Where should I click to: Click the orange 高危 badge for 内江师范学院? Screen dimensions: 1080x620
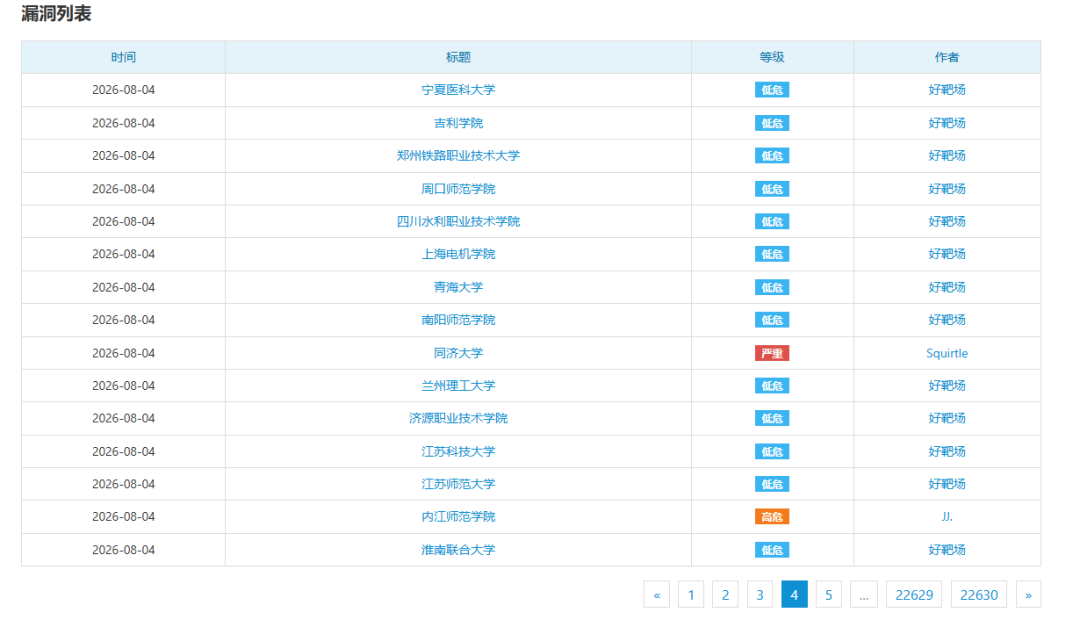(x=772, y=517)
